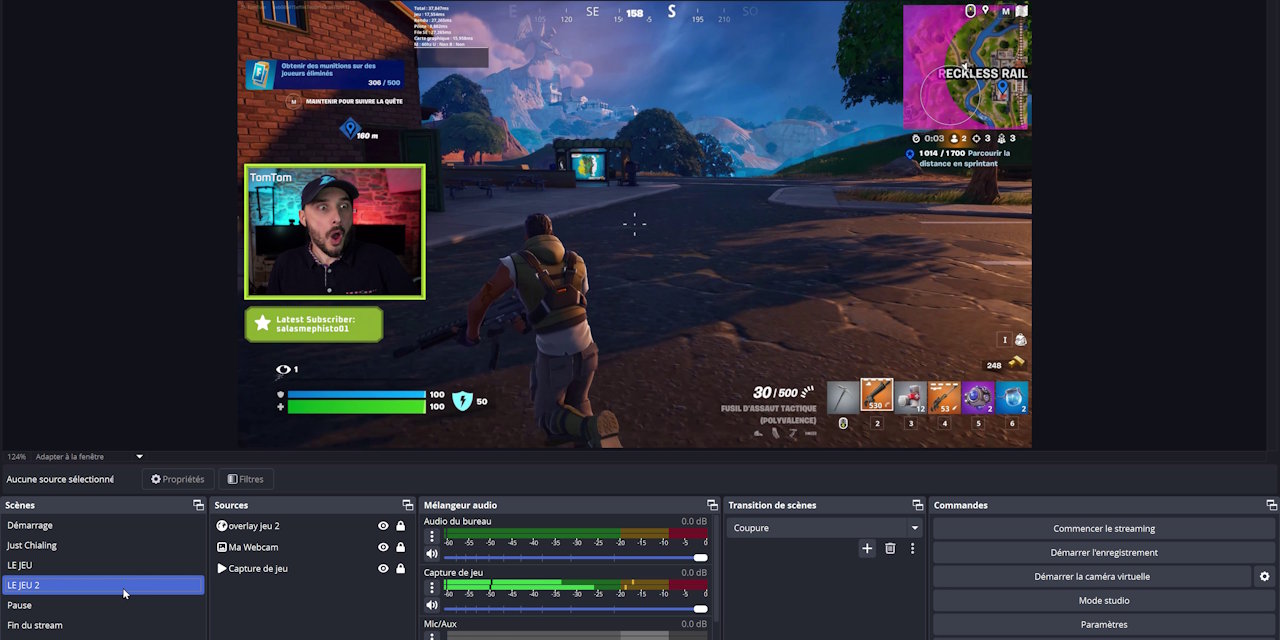The height and width of the screenshot is (640, 1280).
Task: Open virtual camera settings gear icon
Action: pyautogui.click(x=1264, y=577)
